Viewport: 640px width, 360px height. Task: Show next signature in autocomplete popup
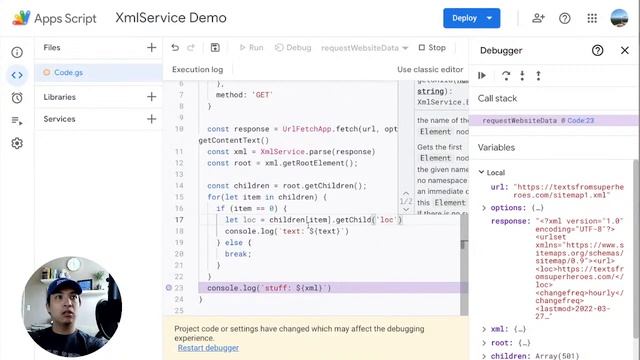[x=406, y=209]
